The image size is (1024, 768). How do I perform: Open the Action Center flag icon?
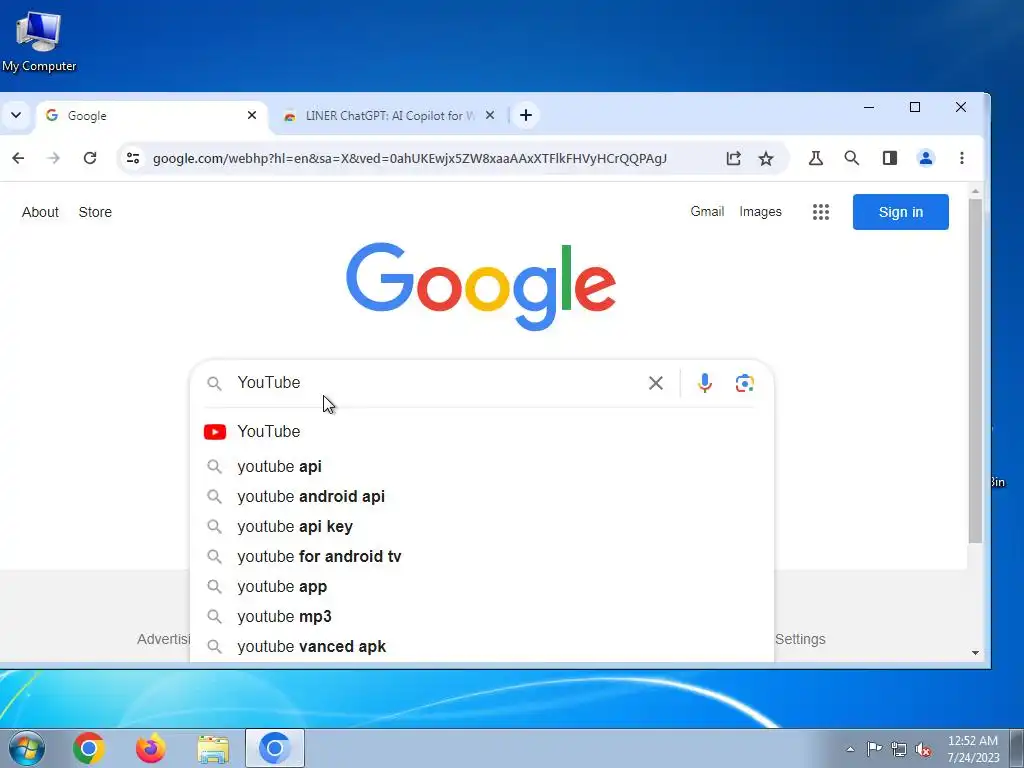[x=874, y=749]
